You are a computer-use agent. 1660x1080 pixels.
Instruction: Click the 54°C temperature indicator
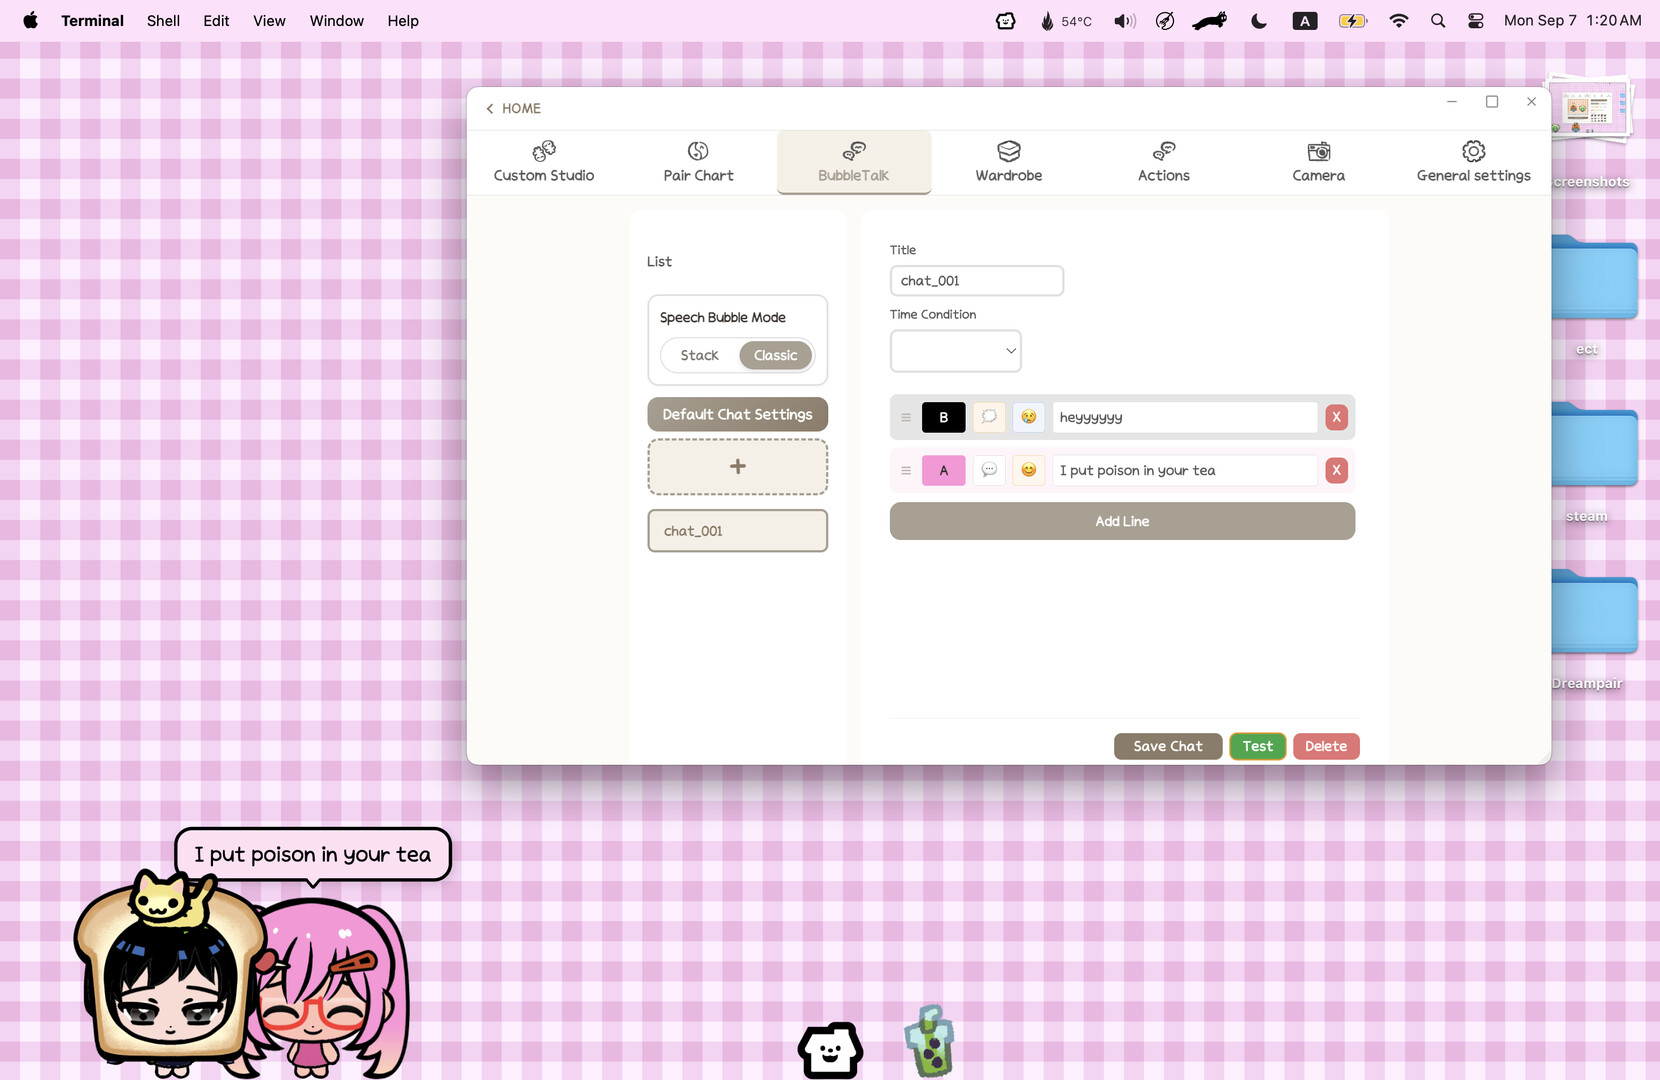1067,20
